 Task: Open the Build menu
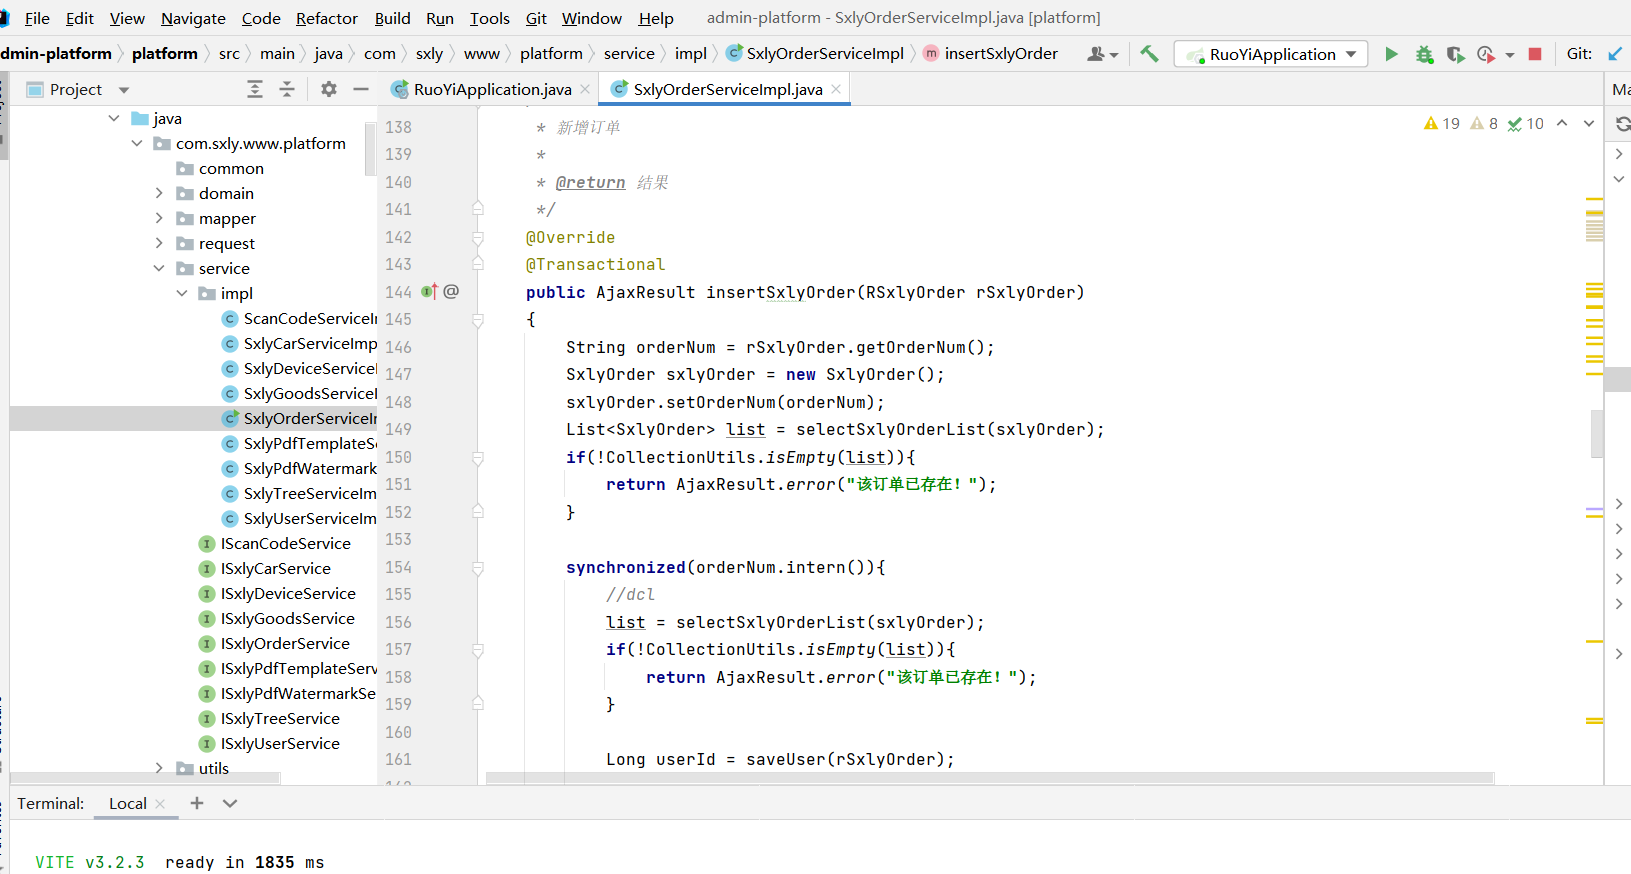click(392, 18)
